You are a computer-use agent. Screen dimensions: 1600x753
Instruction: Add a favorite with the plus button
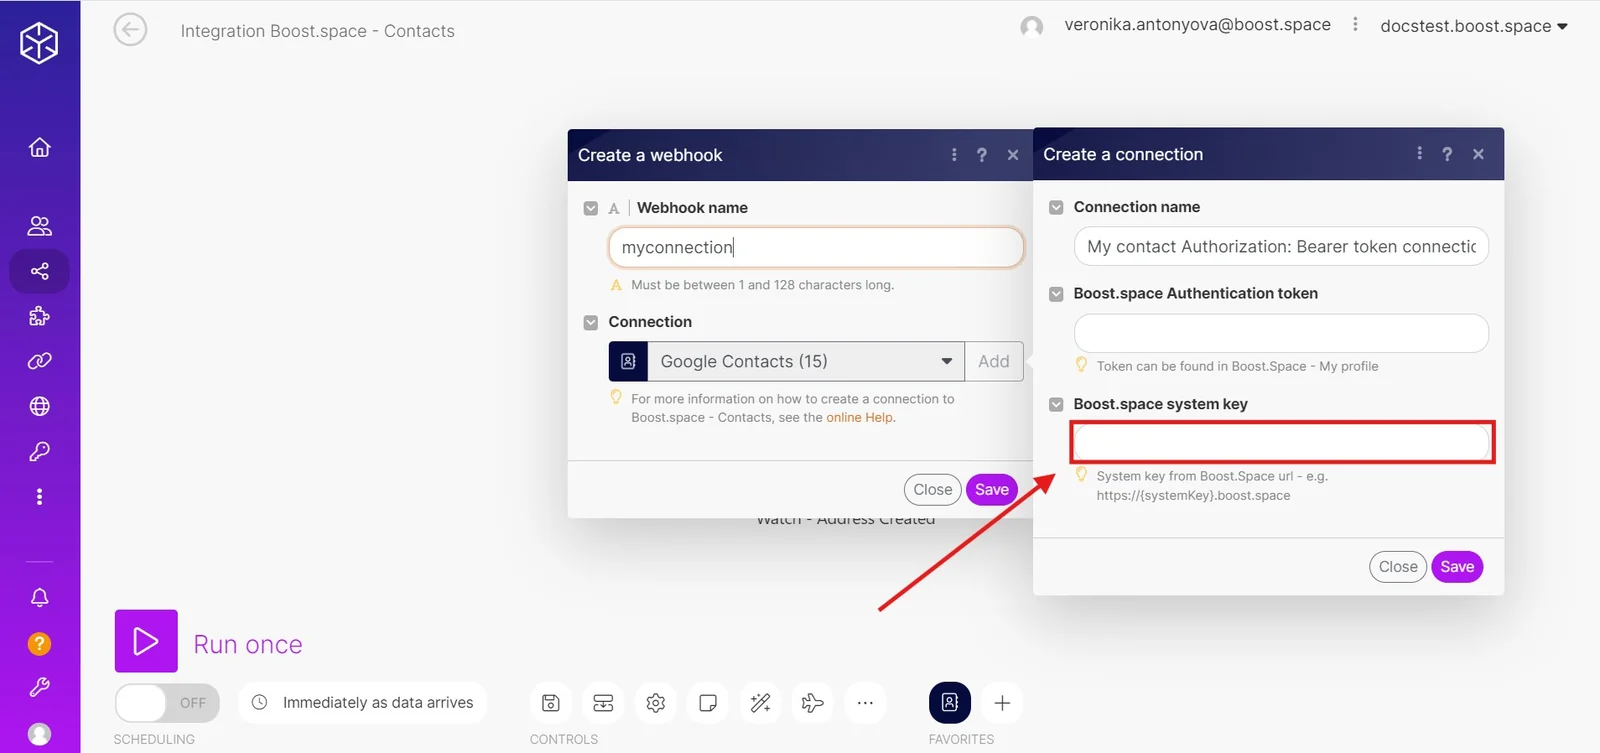(1002, 703)
